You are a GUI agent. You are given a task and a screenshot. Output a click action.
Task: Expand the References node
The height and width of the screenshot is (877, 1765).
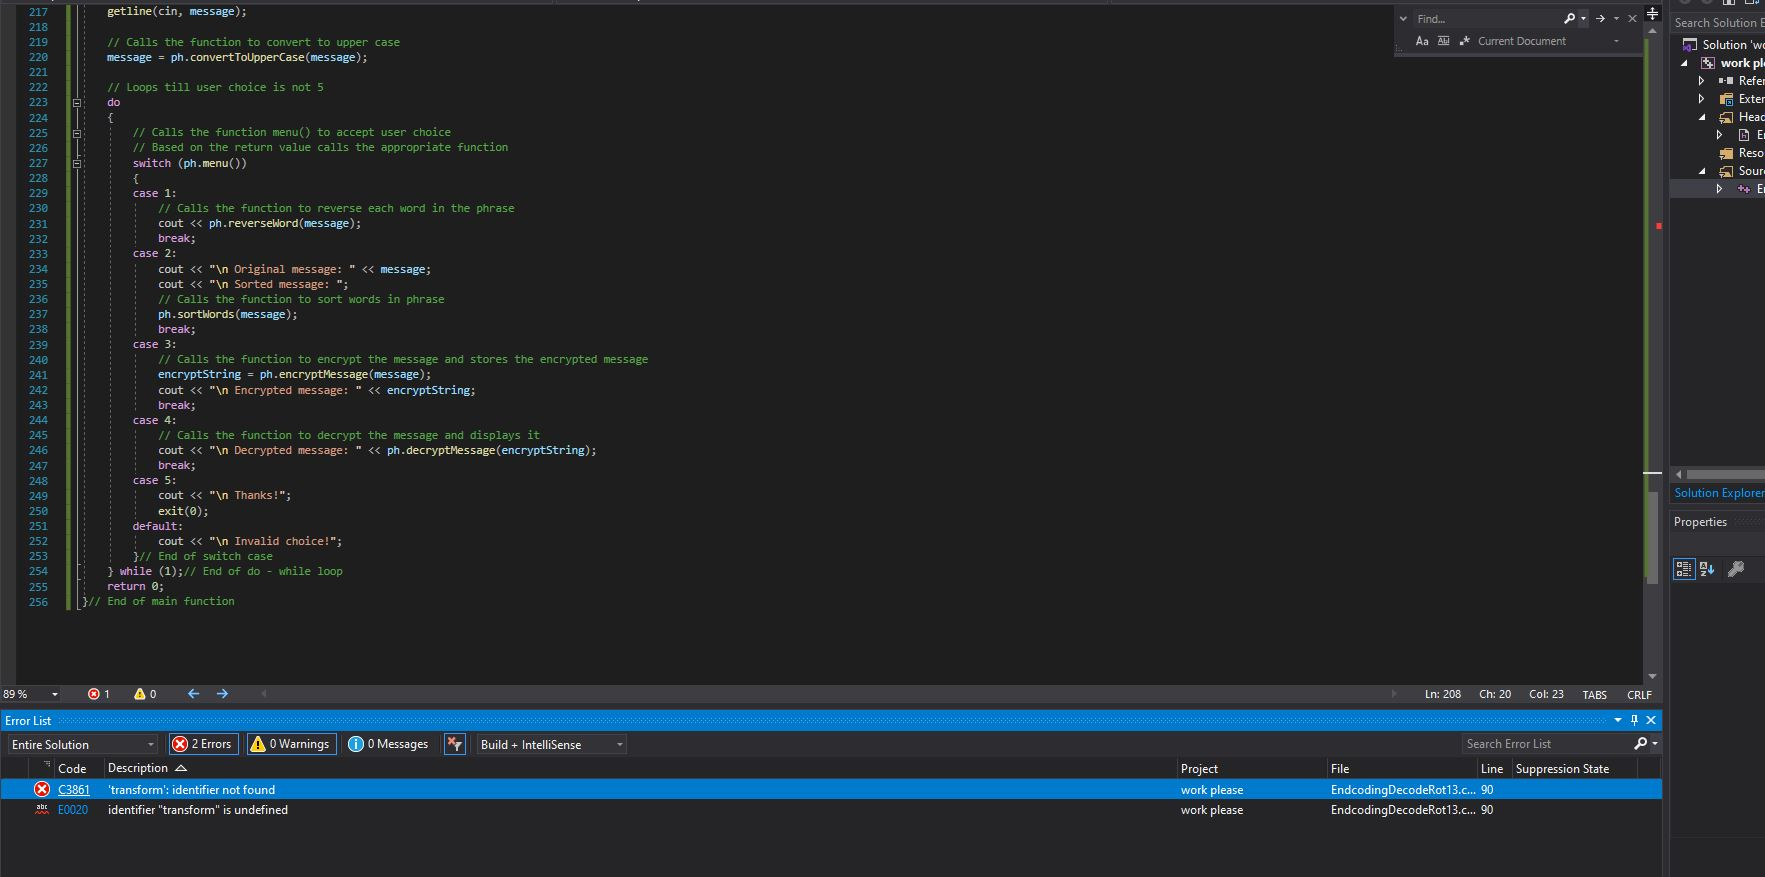click(1702, 81)
